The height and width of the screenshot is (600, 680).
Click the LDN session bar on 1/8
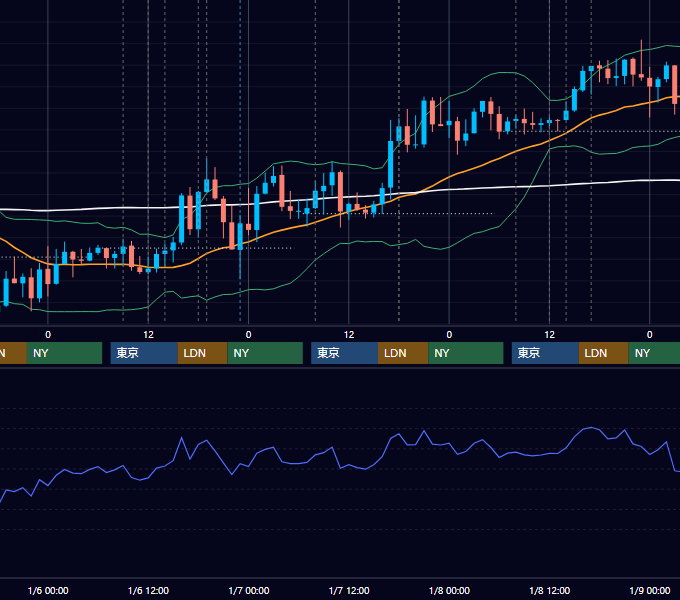tap(604, 353)
